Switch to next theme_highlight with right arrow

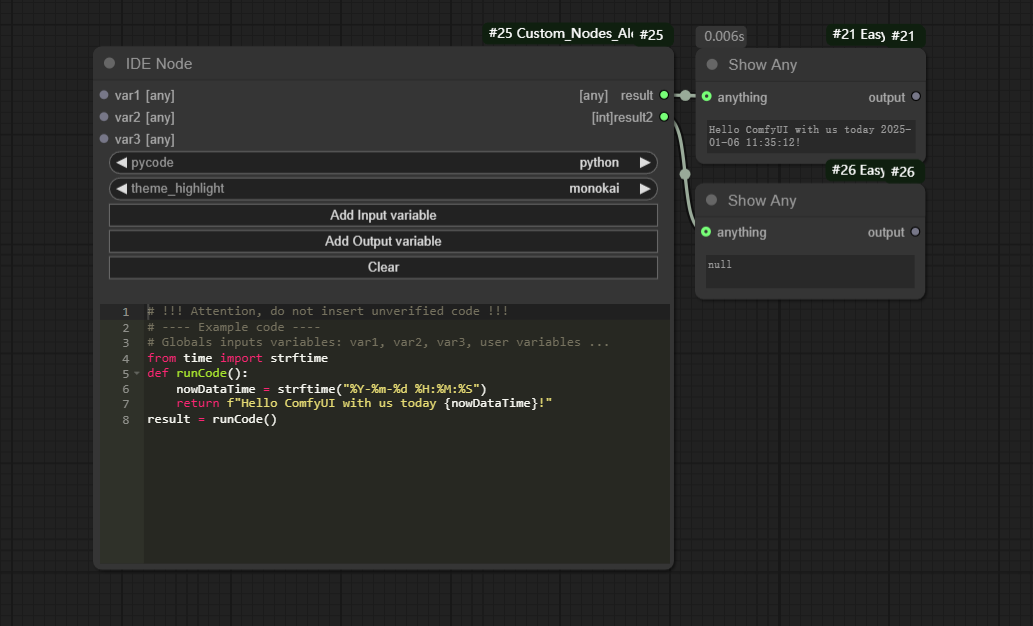coord(645,189)
